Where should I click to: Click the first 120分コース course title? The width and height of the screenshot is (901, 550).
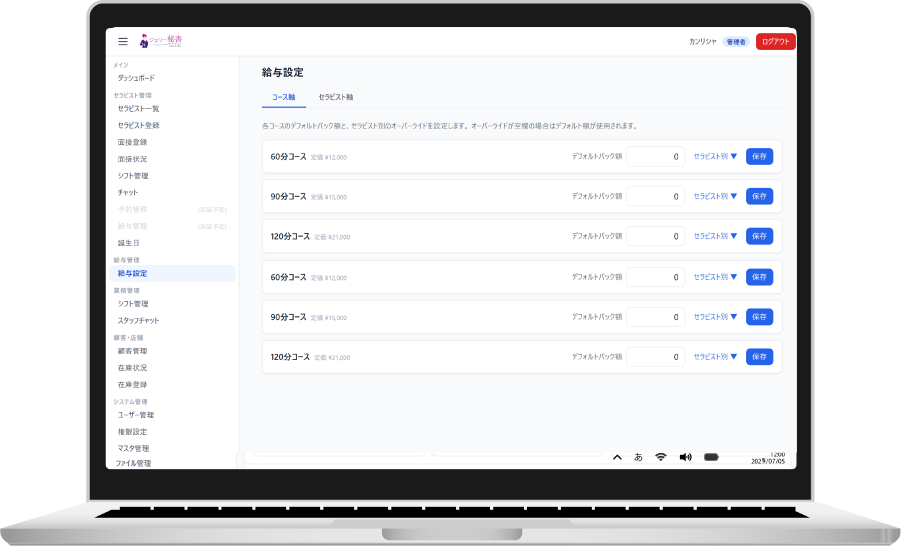pyautogui.click(x=290, y=236)
